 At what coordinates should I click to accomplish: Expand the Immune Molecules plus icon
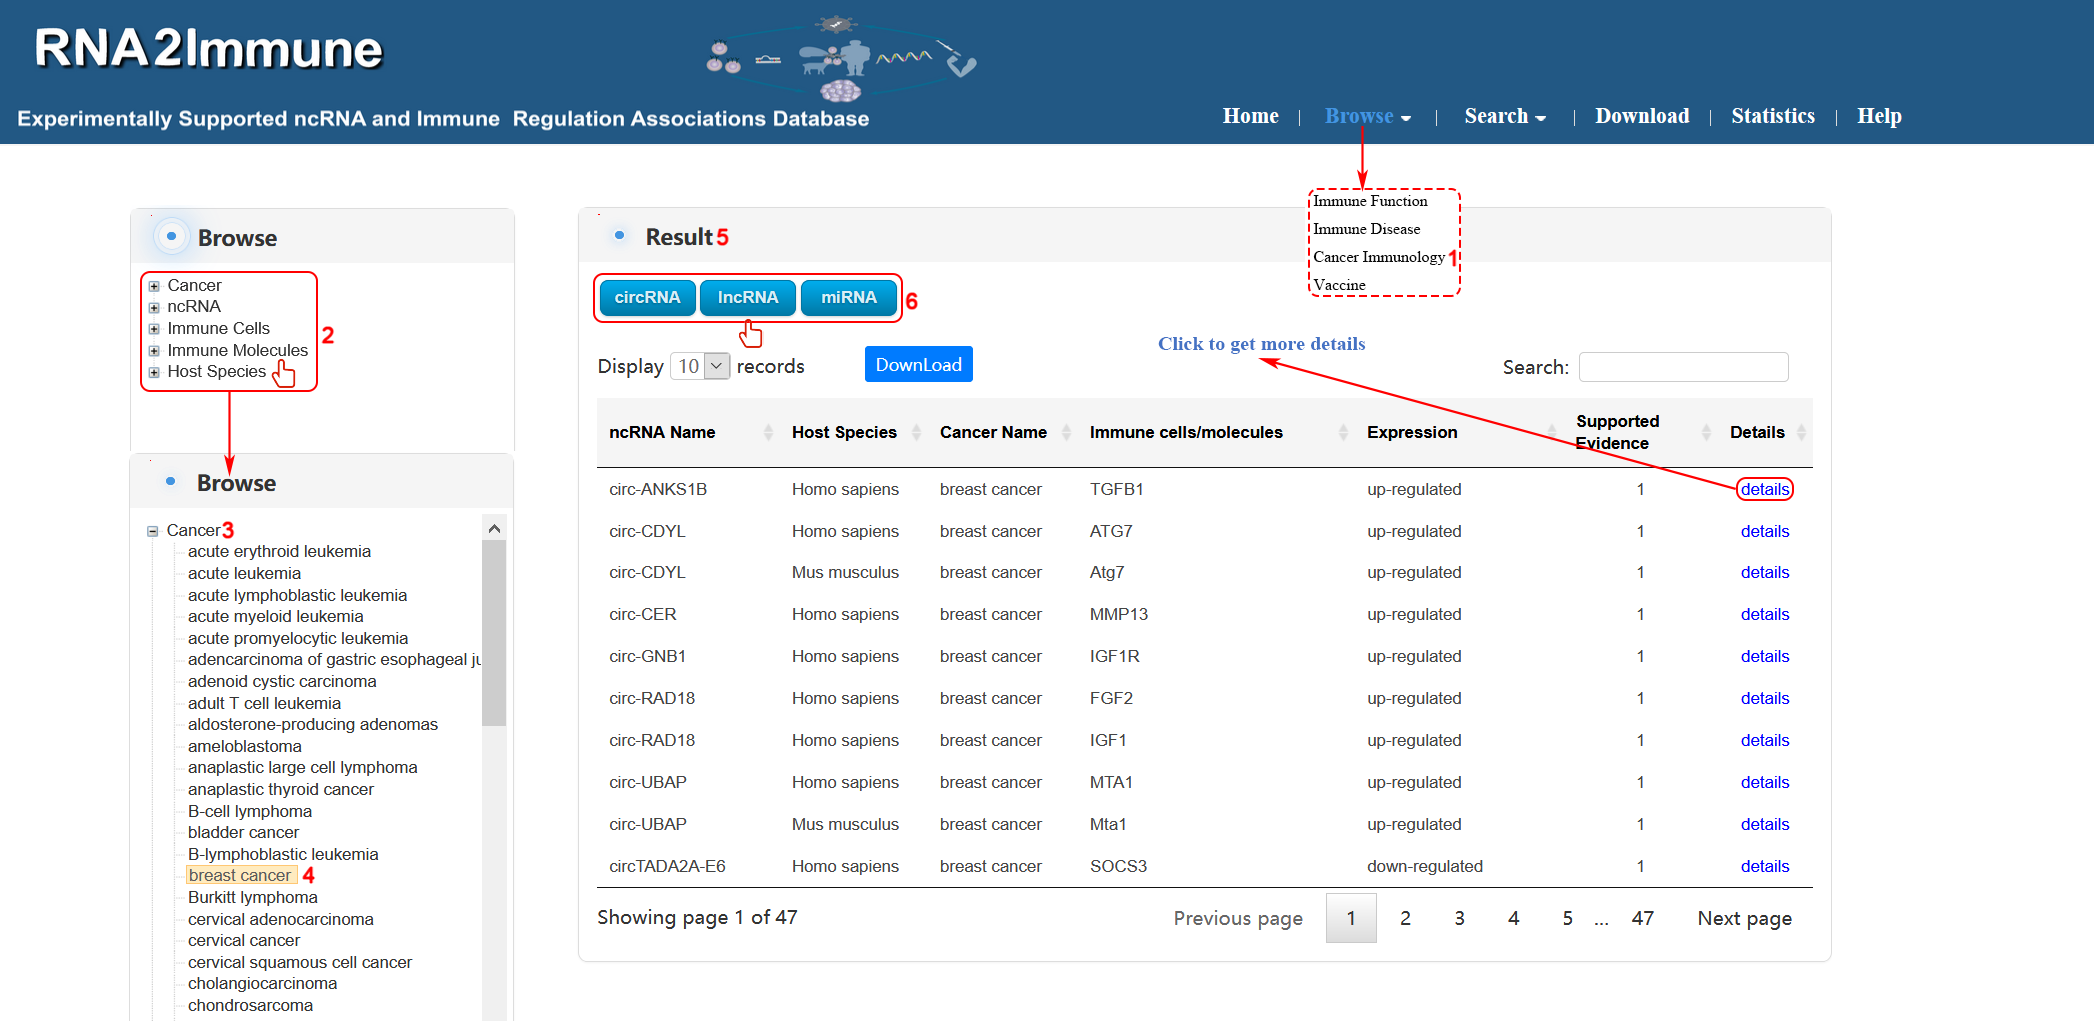[154, 351]
